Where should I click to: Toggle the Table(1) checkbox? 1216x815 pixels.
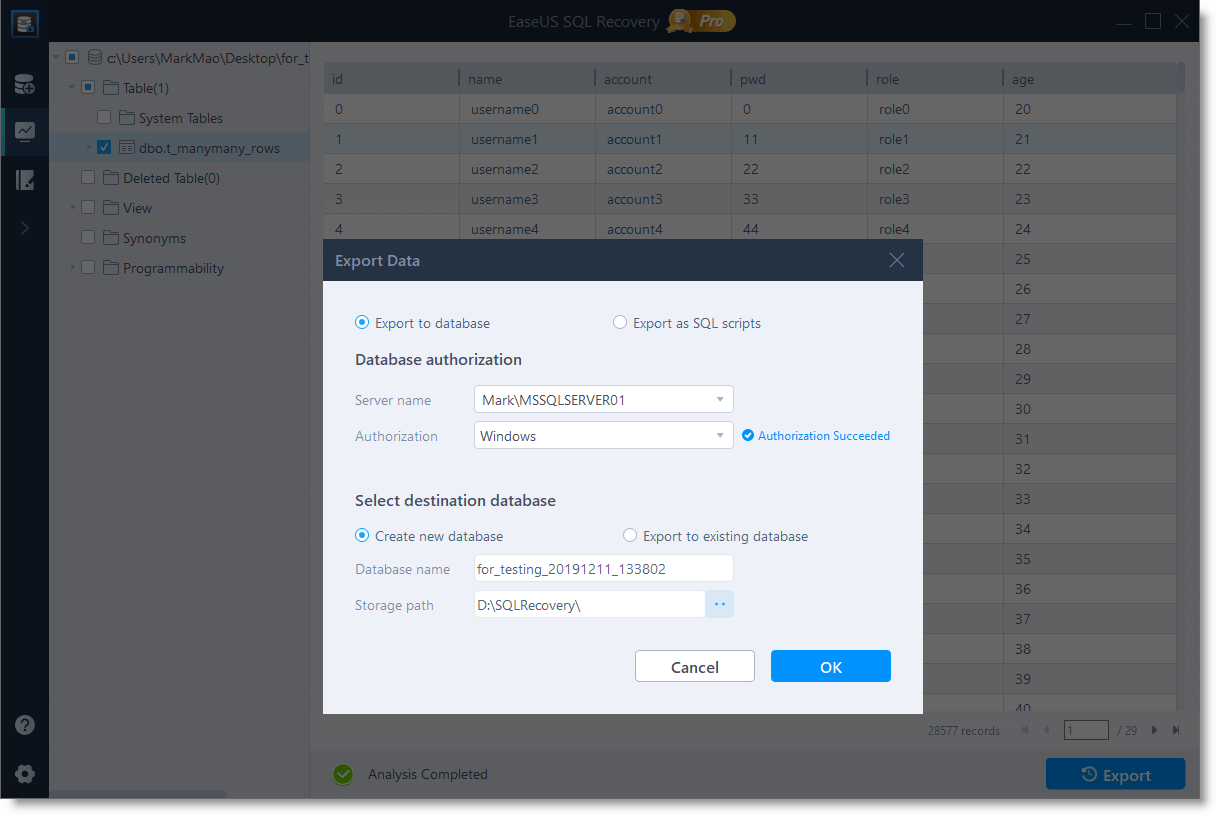click(x=88, y=88)
